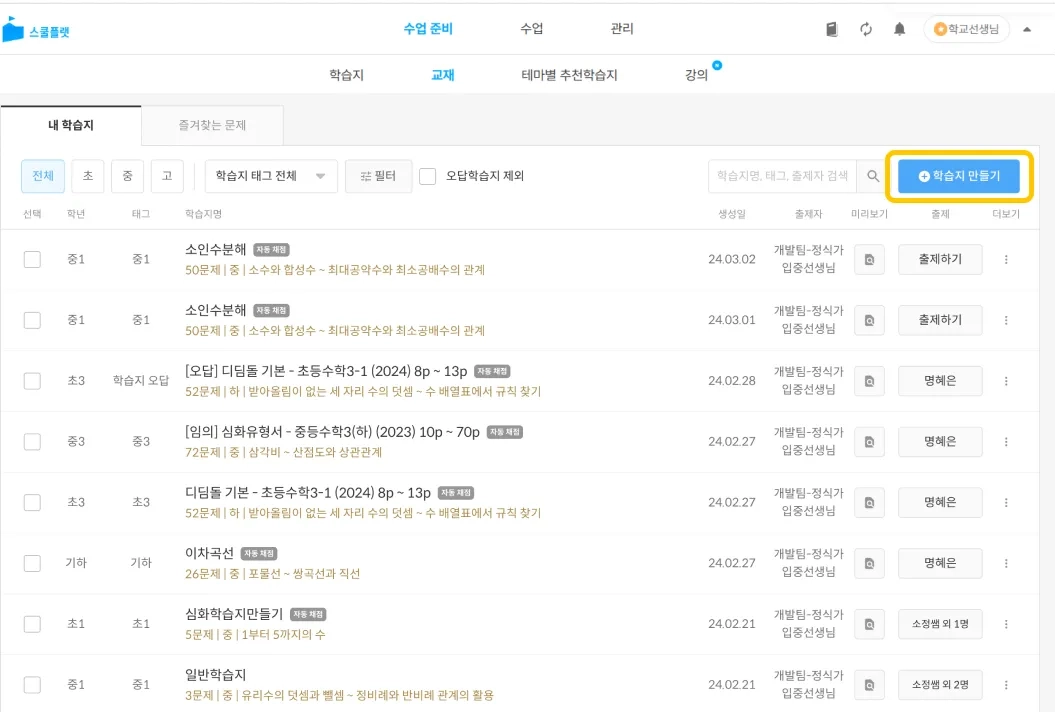Image resolution: width=1055 pixels, height=712 pixels.
Task: Go to 강의 submenu
Action: [x=696, y=75]
